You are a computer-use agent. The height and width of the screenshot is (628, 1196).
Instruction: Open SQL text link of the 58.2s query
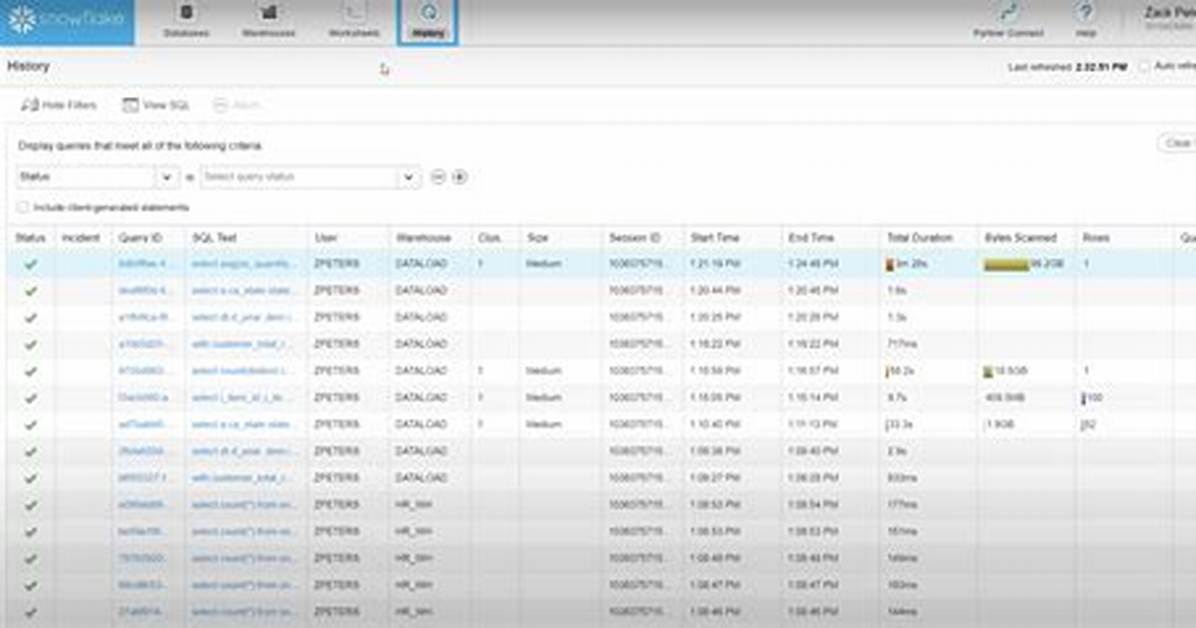(x=243, y=371)
